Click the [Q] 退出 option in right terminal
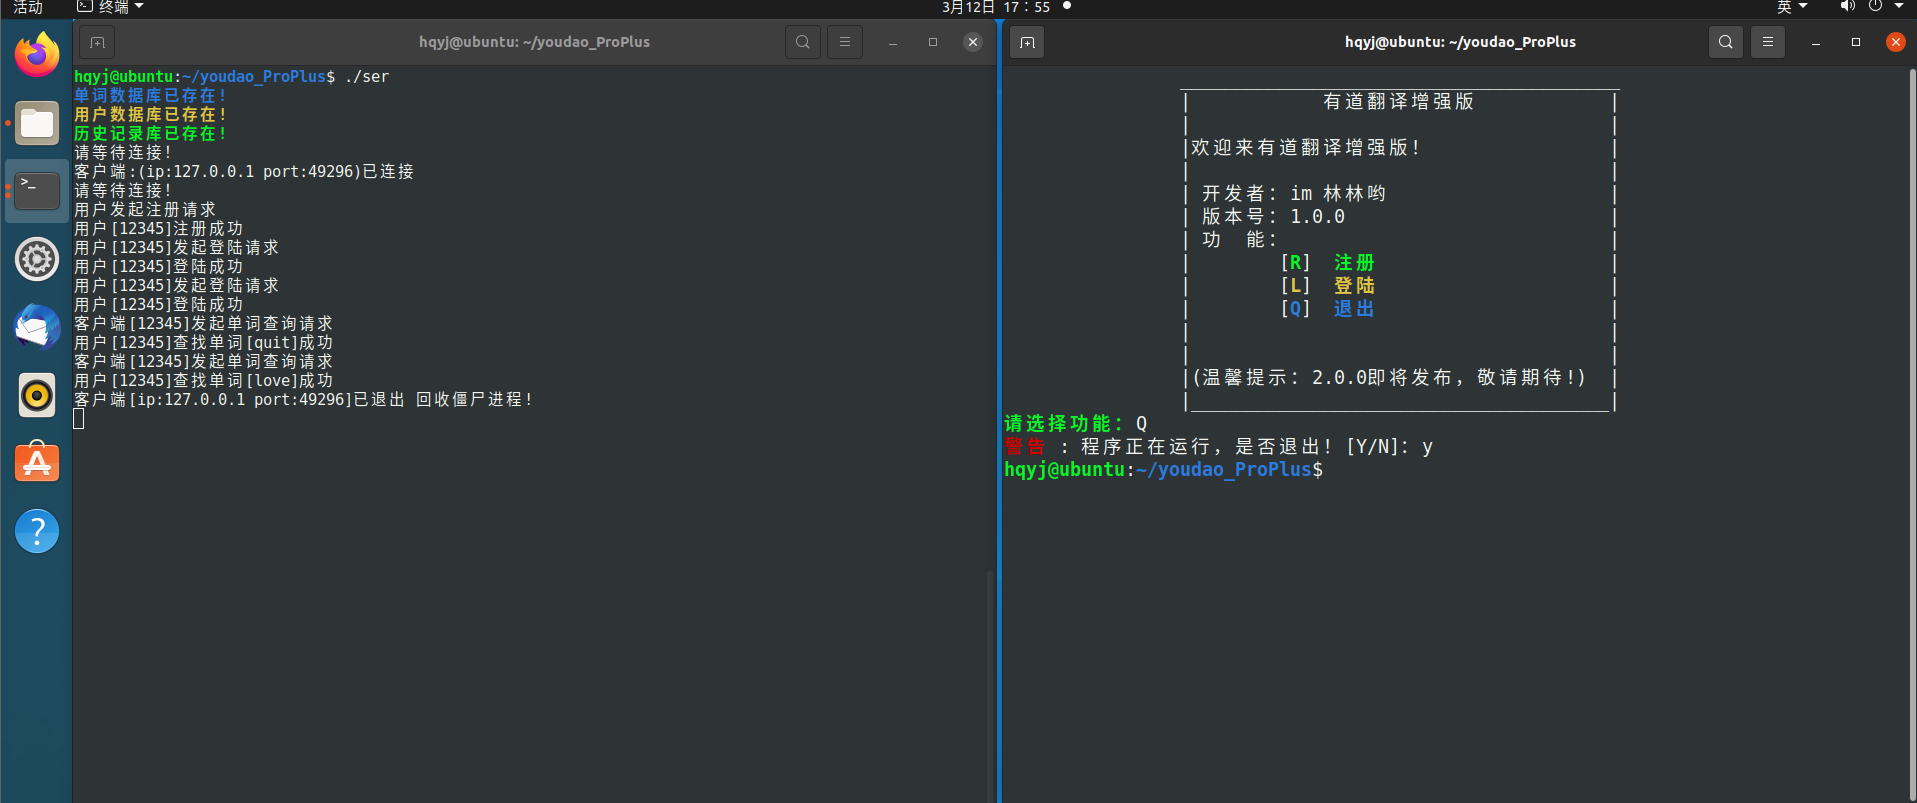The height and width of the screenshot is (803, 1917). (x=1328, y=308)
